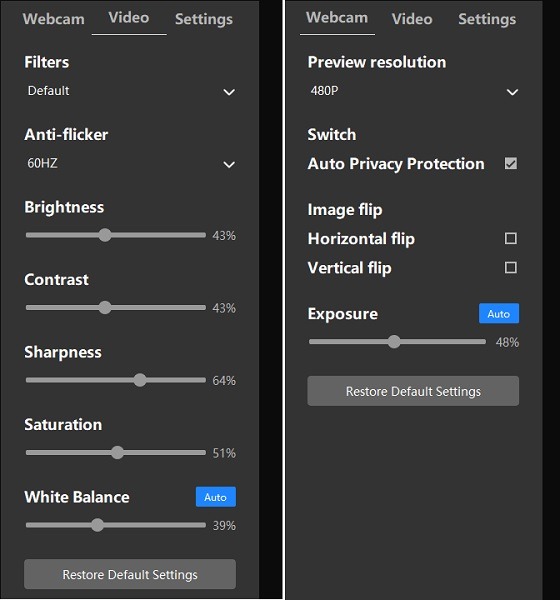Click the Sharpness slider handle
The width and height of the screenshot is (560, 600).
click(140, 380)
